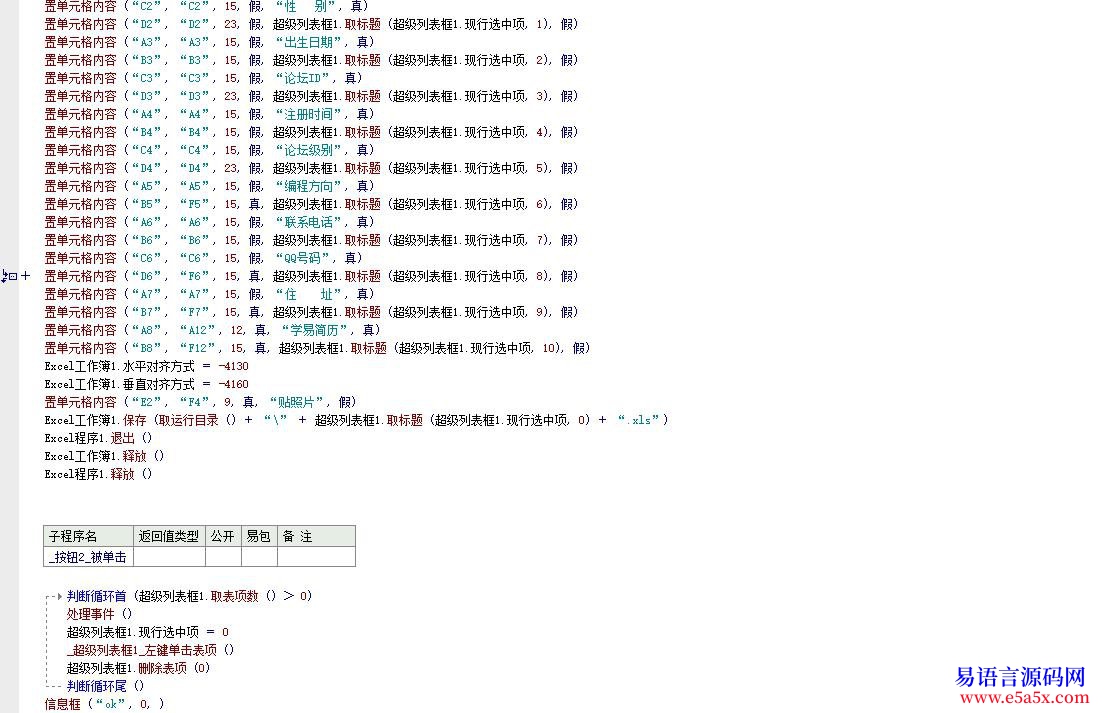
Task: Click empty return type cell under 返回值类型
Action: [x=168, y=557]
